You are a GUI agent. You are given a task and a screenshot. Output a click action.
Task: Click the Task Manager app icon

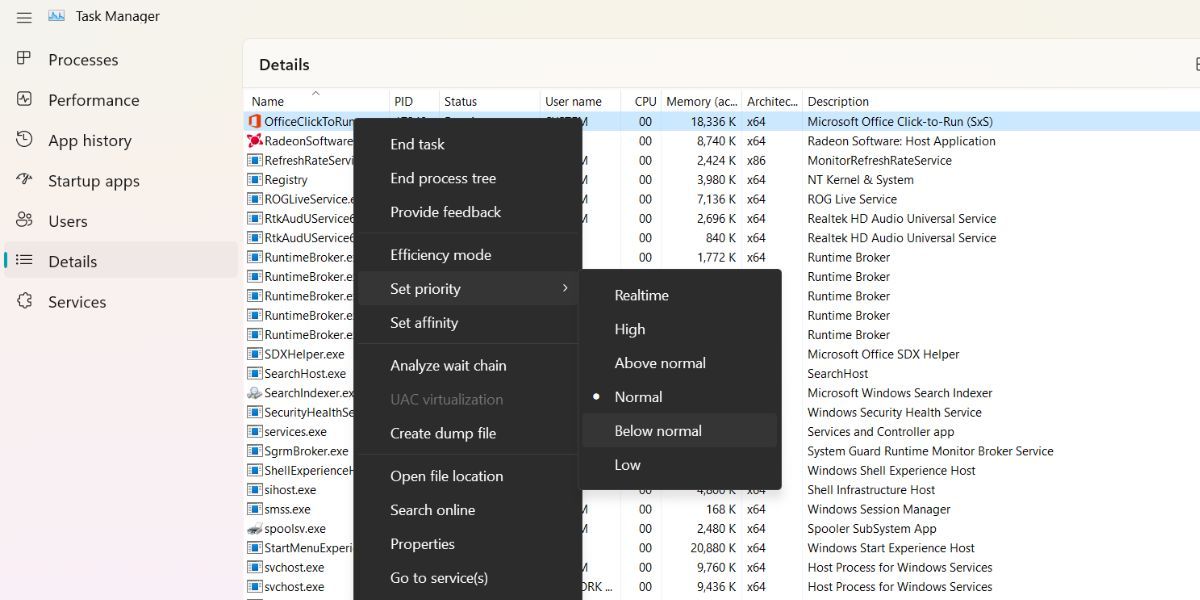(56, 16)
